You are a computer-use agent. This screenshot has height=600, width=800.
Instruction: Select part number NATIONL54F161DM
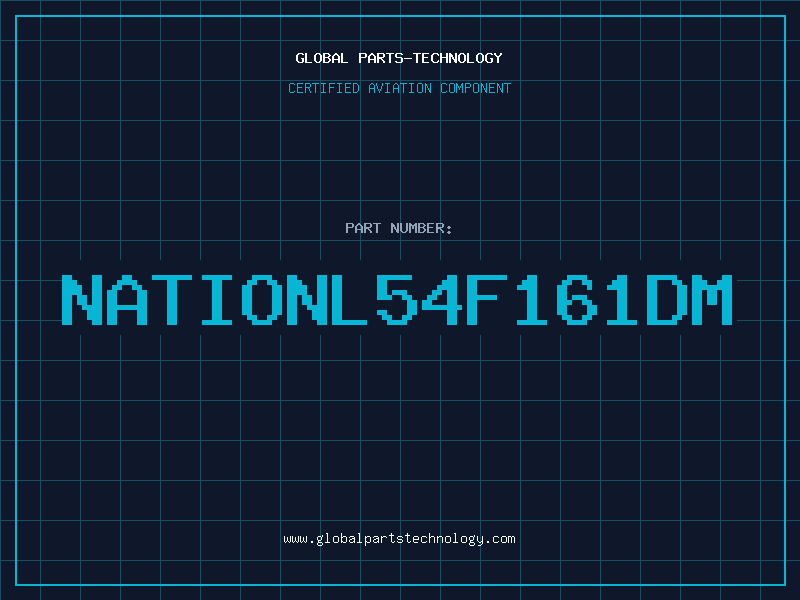pyautogui.click(x=397, y=300)
